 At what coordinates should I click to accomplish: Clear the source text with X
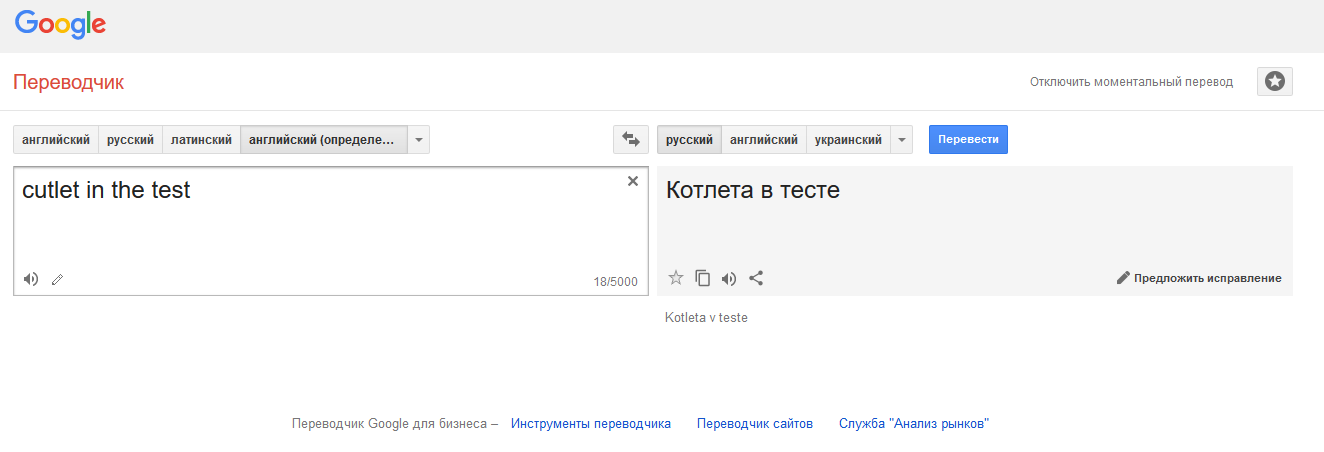pos(632,181)
